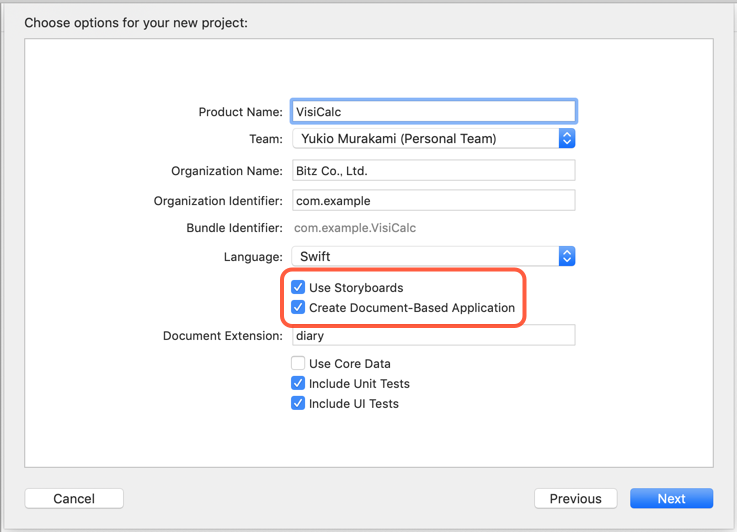
Task: Click the 'Choose options for your new project' heading
Action: click(136, 23)
